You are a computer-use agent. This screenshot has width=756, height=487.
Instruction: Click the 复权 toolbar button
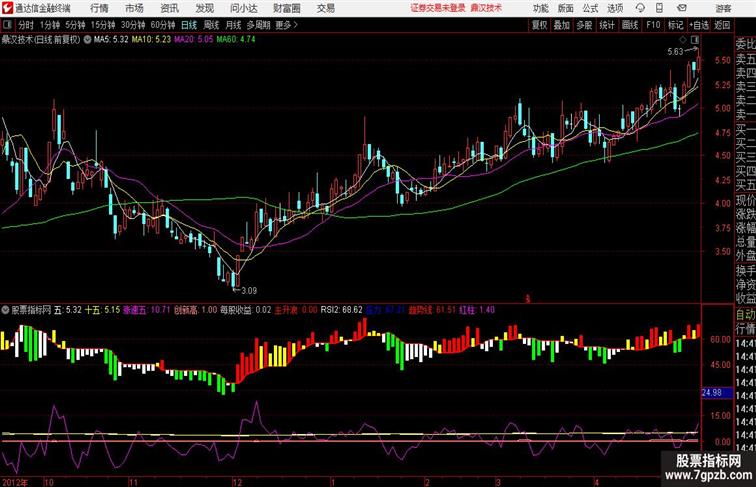(539, 25)
